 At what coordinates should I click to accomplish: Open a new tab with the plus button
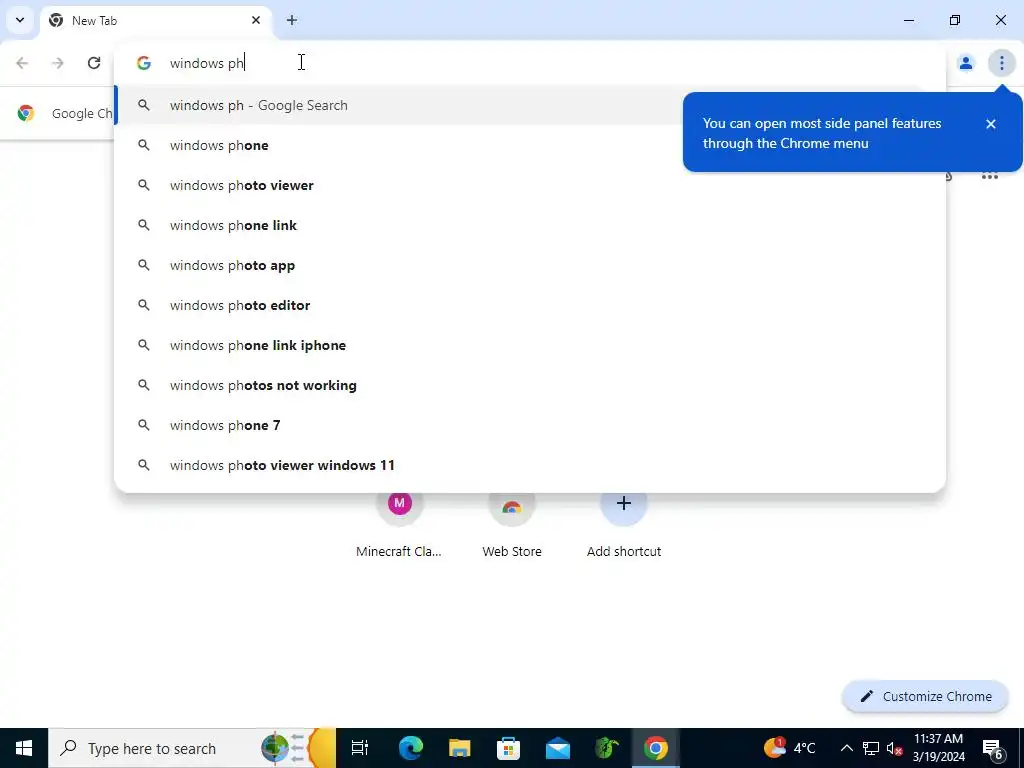coord(292,20)
